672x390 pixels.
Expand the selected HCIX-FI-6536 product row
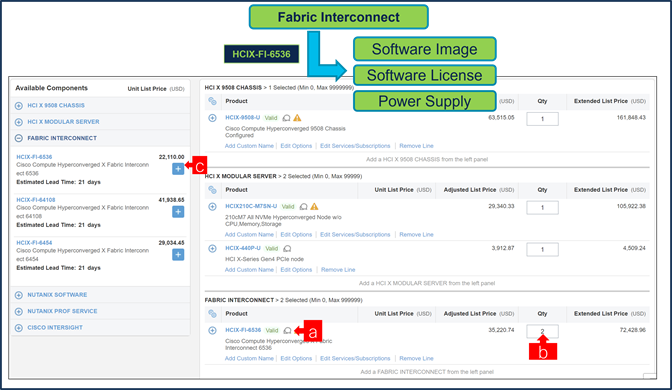[x=212, y=330]
